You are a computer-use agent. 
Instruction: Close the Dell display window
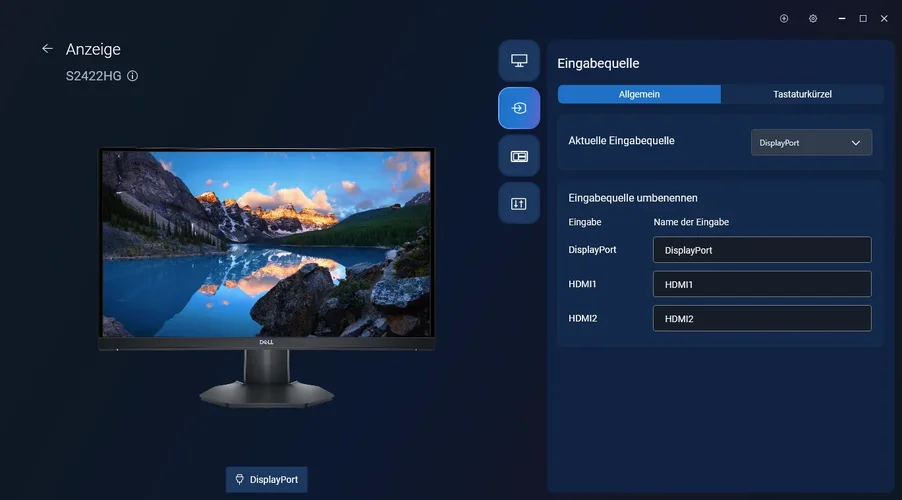pyautogui.click(x=884, y=18)
